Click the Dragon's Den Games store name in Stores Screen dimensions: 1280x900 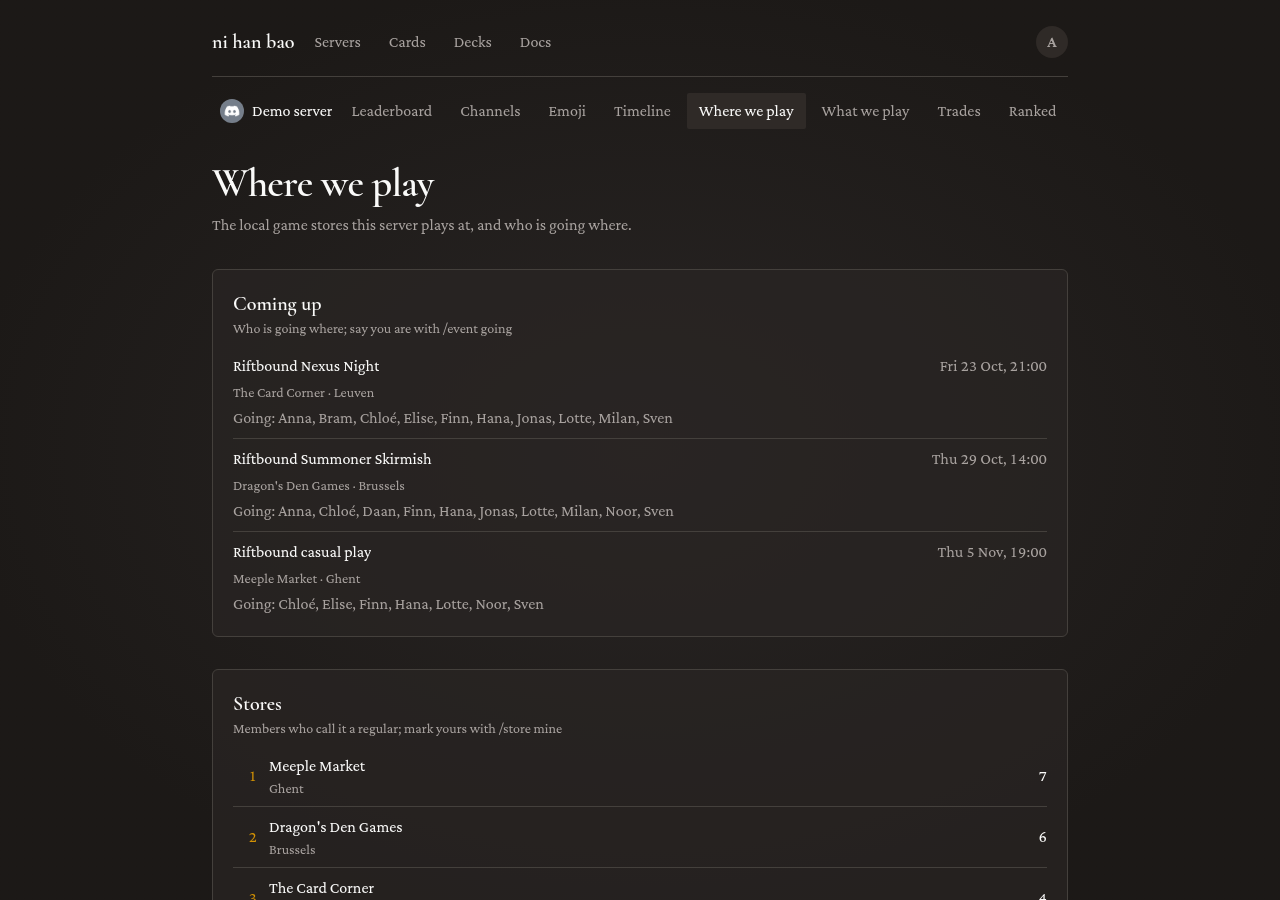336,827
